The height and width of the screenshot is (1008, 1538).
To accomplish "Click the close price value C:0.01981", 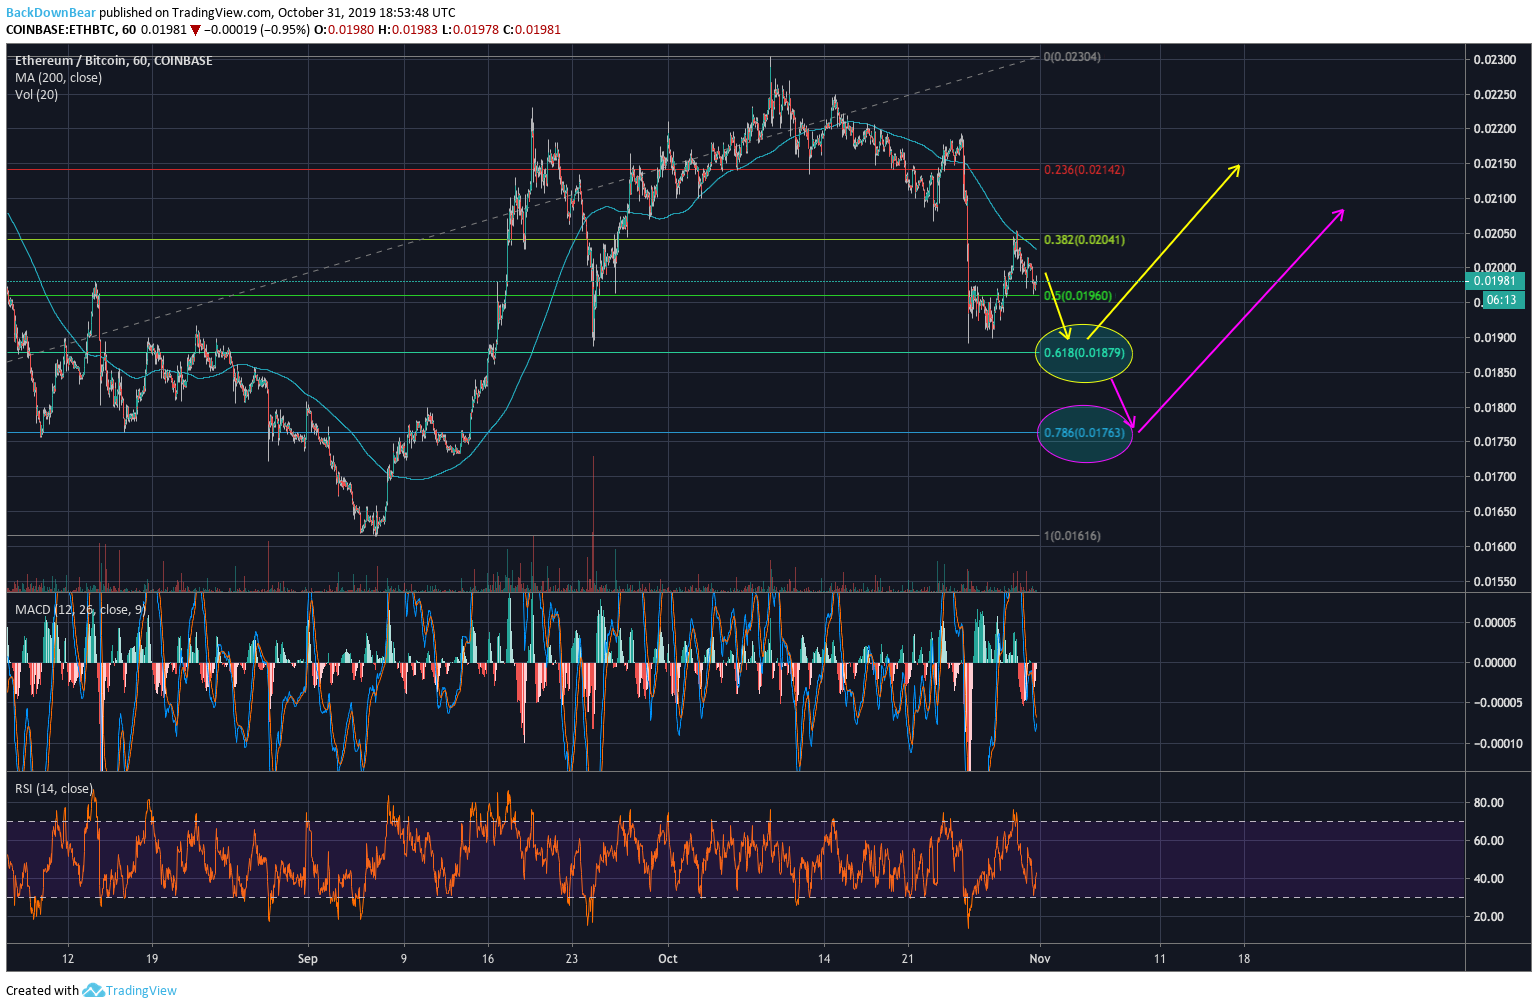I will point(532,30).
